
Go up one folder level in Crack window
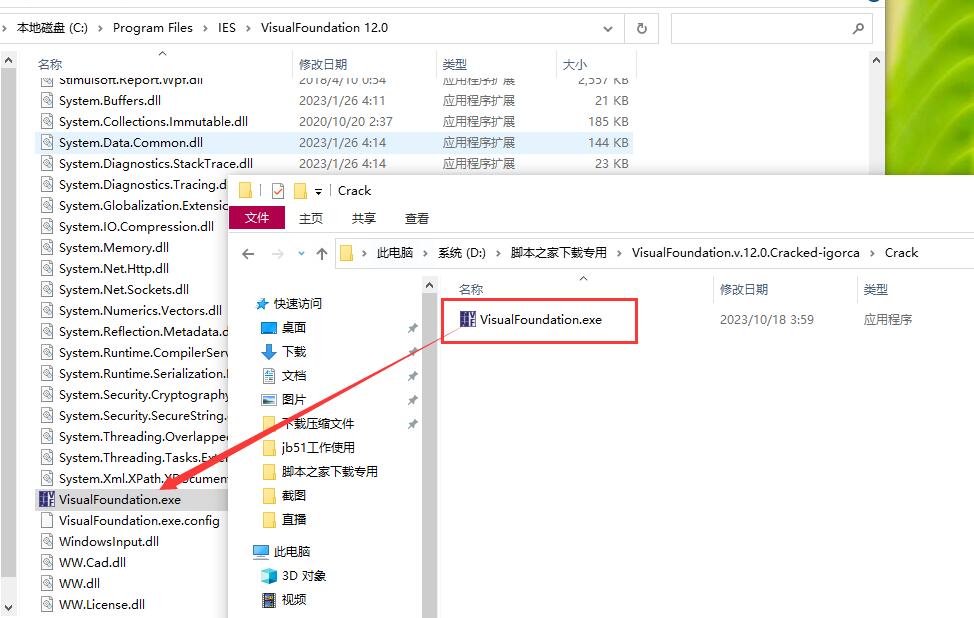point(322,253)
